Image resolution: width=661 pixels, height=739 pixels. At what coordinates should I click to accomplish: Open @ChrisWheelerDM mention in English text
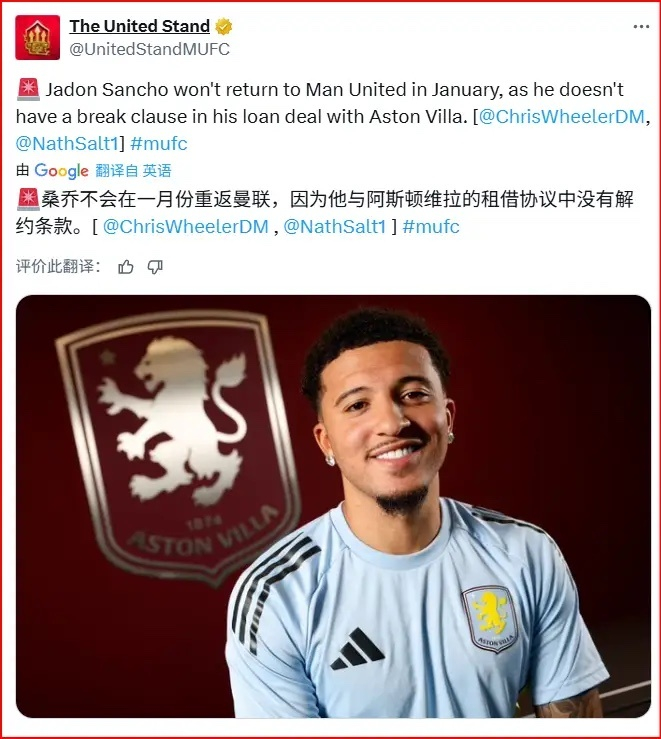562,116
